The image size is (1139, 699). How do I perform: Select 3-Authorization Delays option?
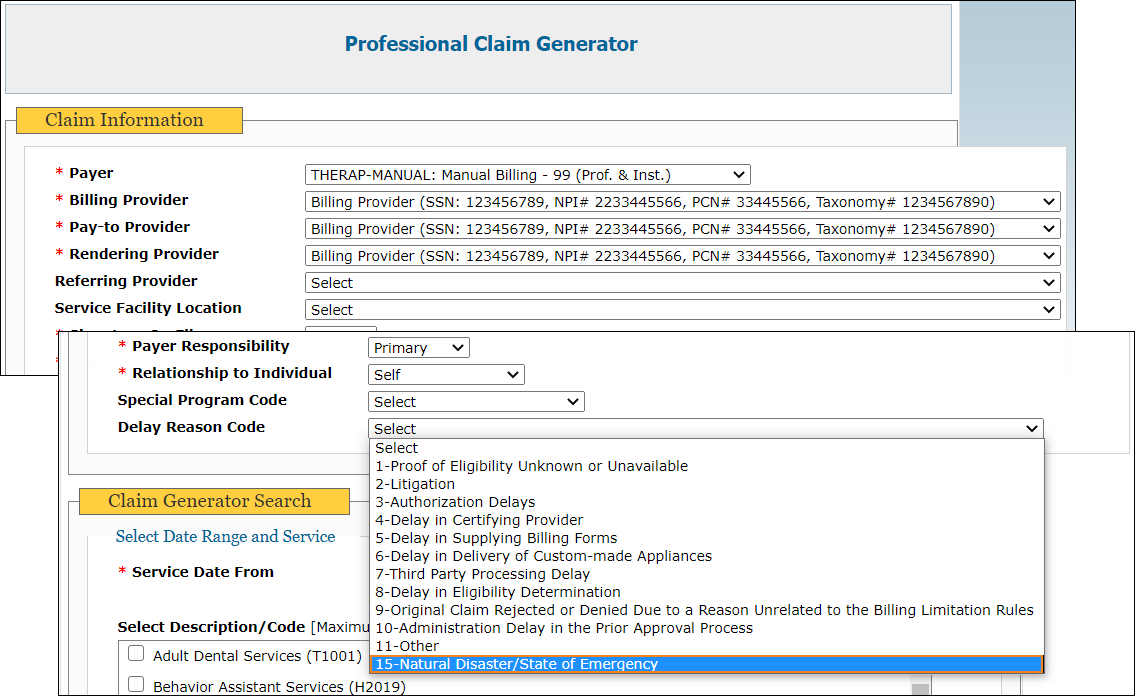[455, 502]
